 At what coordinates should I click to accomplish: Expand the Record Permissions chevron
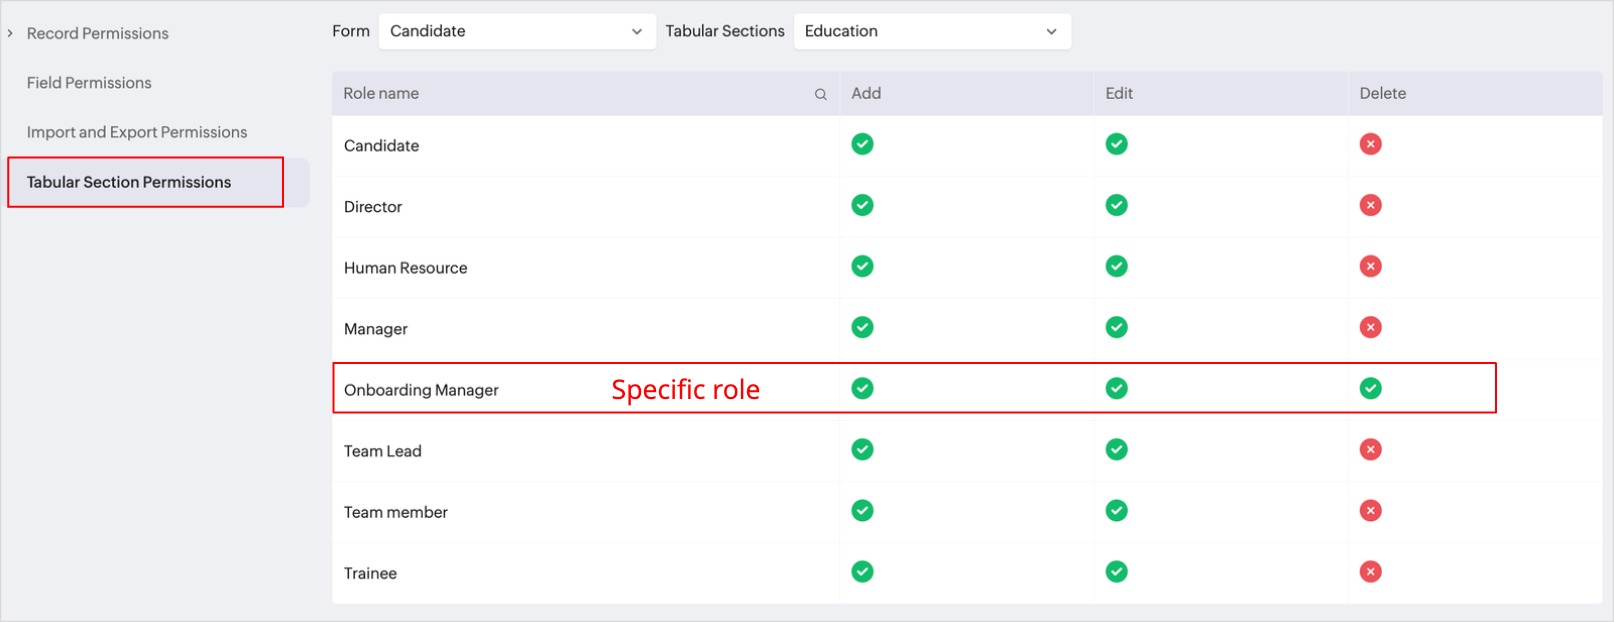(10, 33)
